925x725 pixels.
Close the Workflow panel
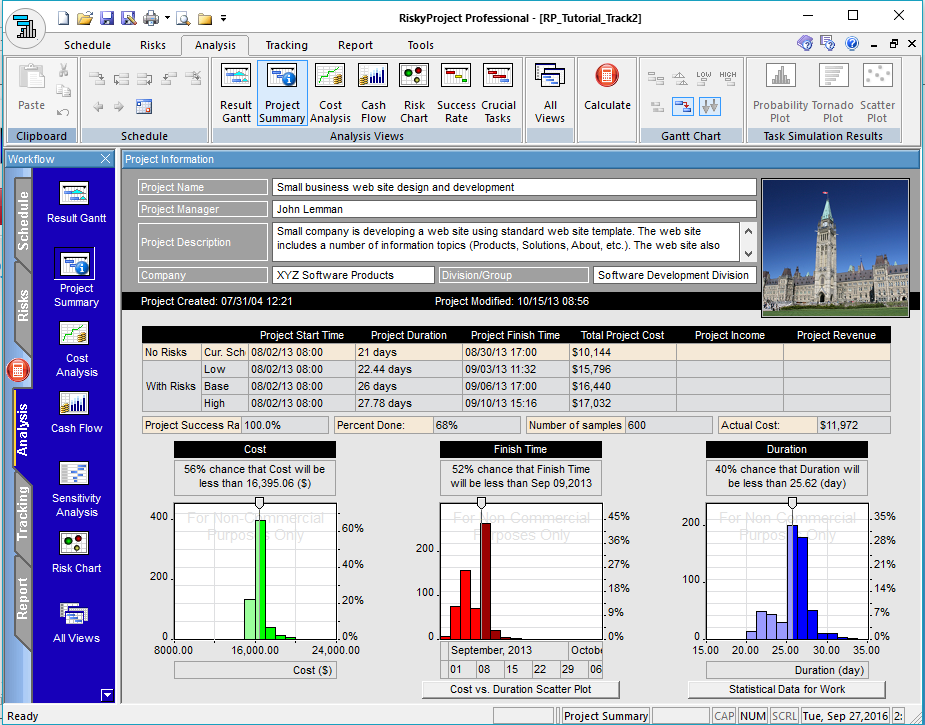tap(106, 159)
